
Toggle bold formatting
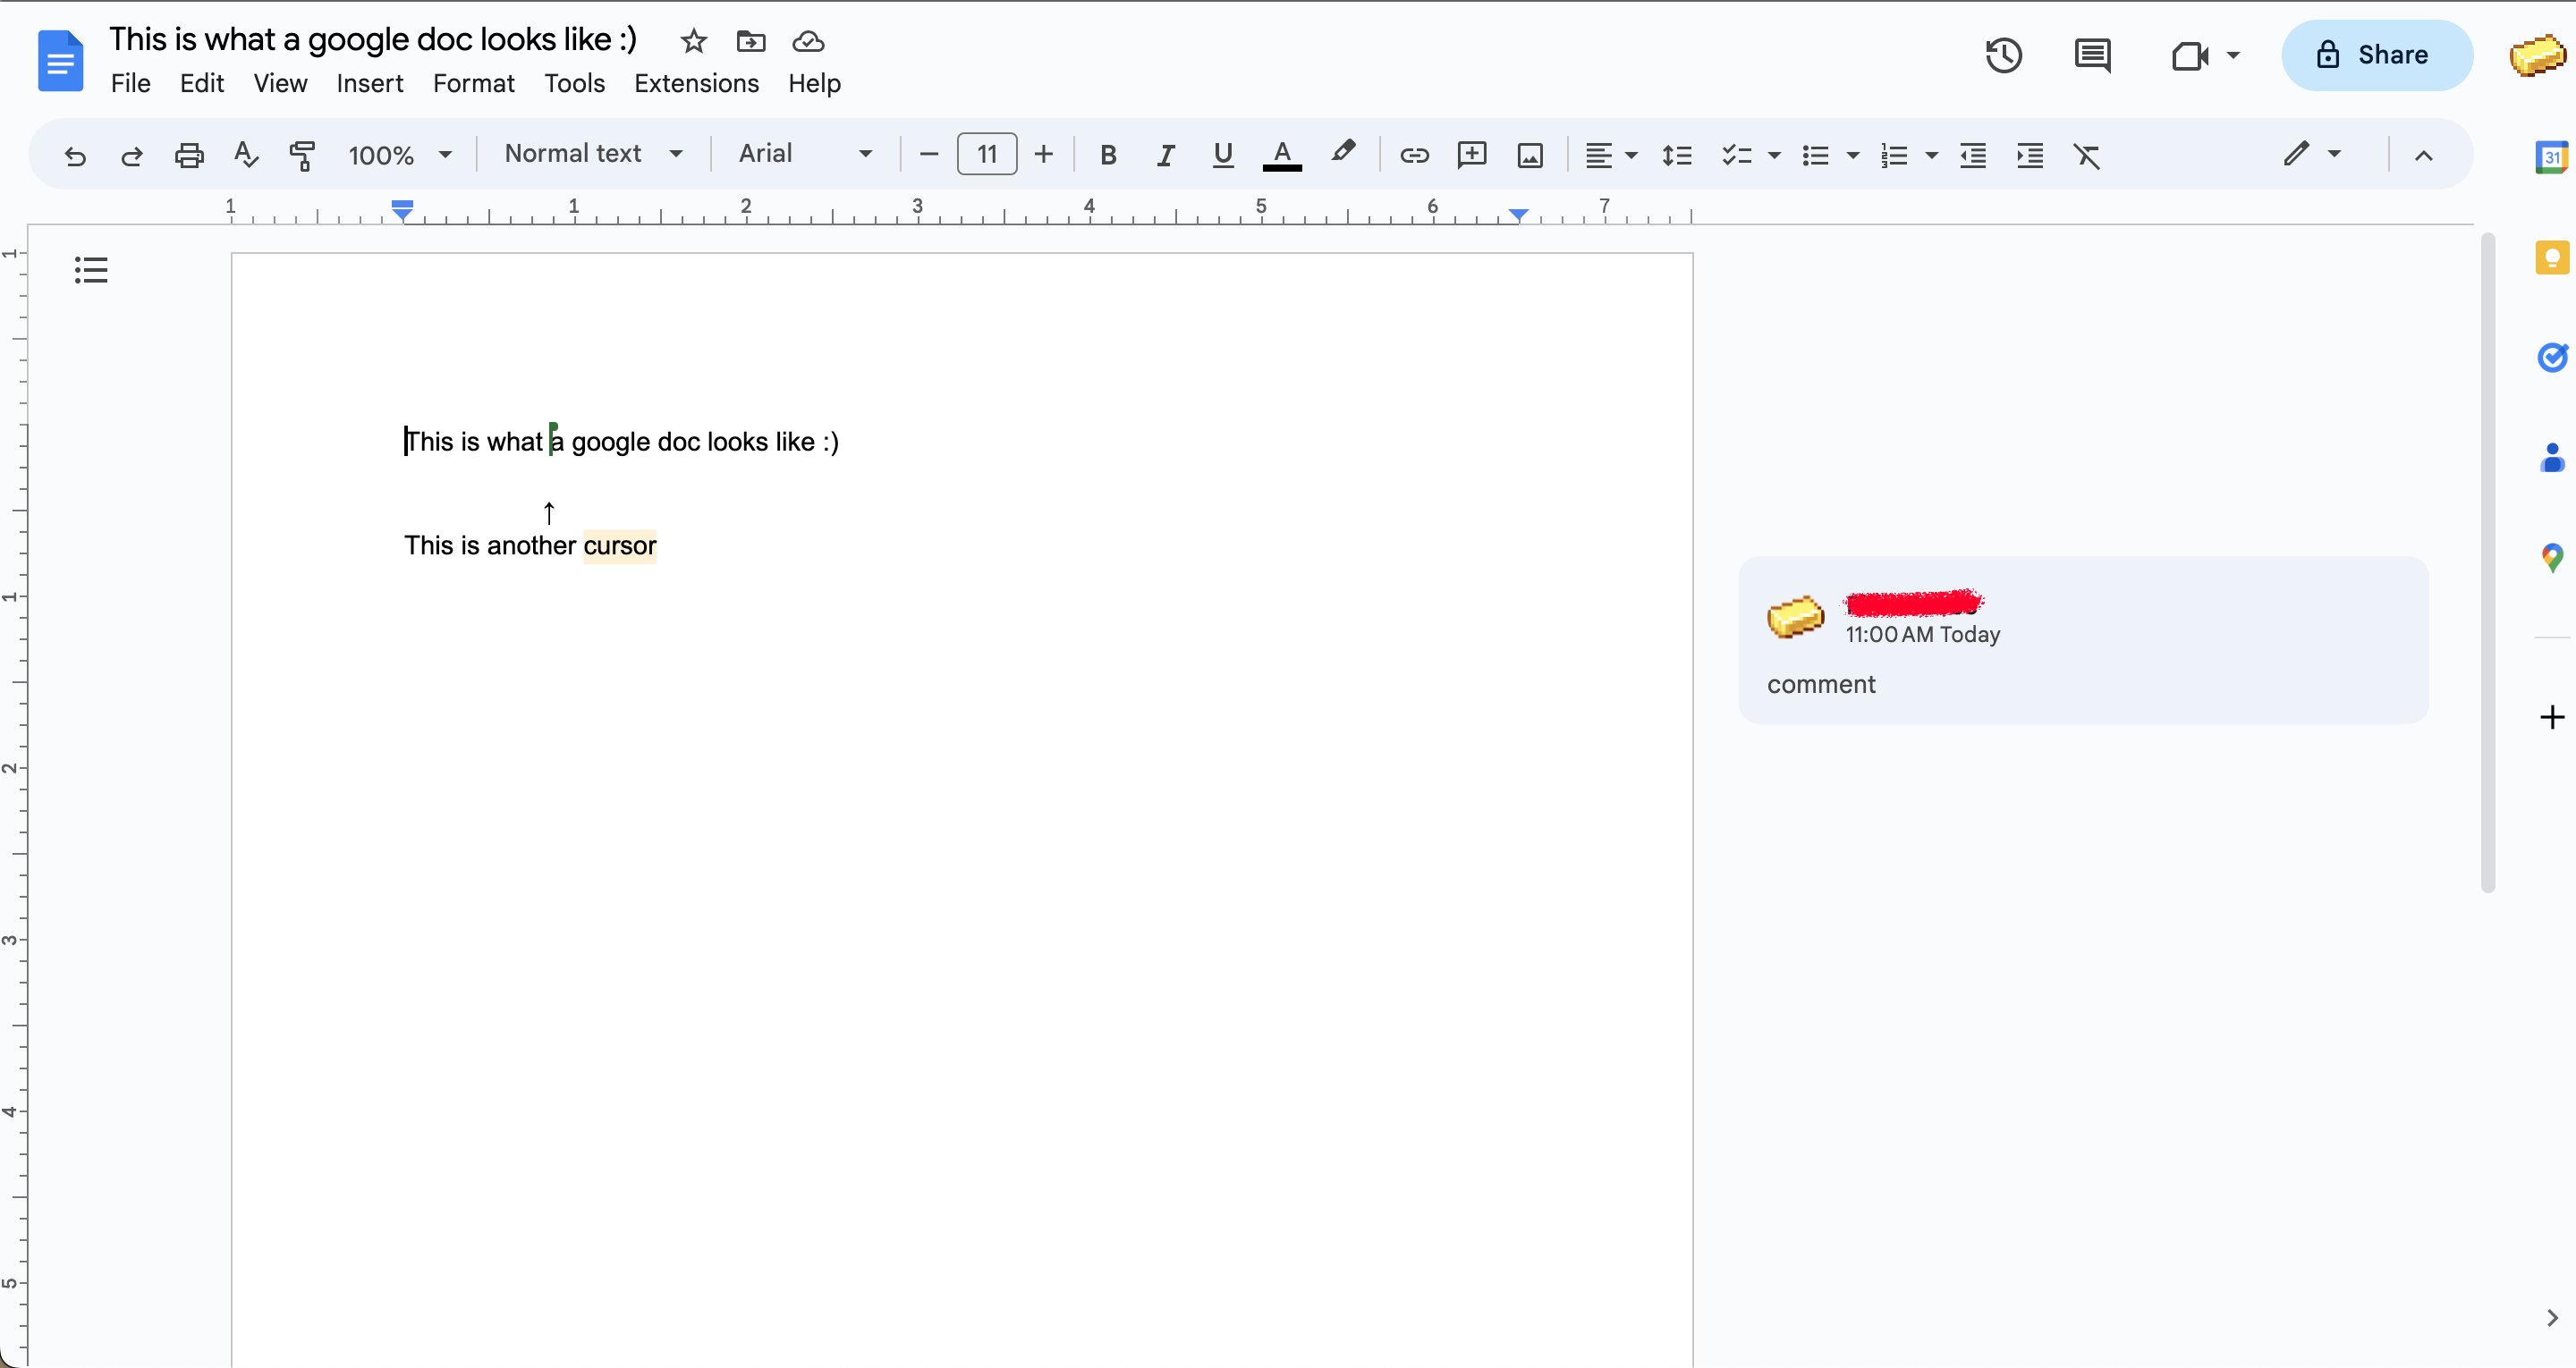1108,155
